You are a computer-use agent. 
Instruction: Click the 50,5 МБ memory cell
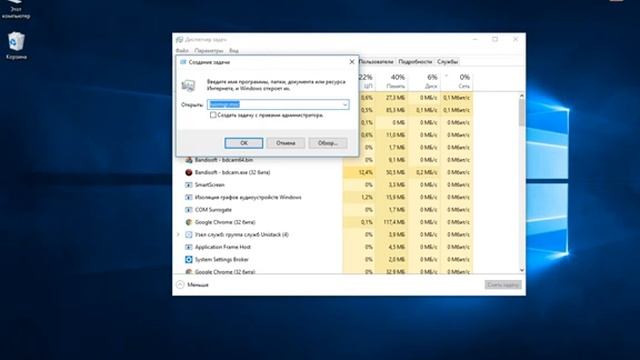click(x=391, y=173)
